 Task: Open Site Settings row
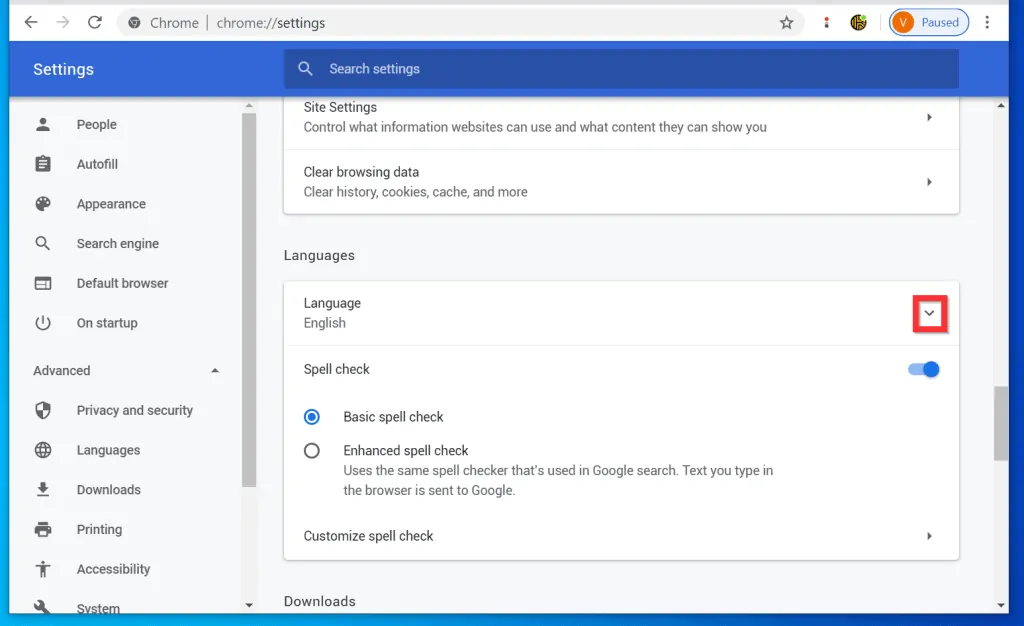[x=620, y=117]
